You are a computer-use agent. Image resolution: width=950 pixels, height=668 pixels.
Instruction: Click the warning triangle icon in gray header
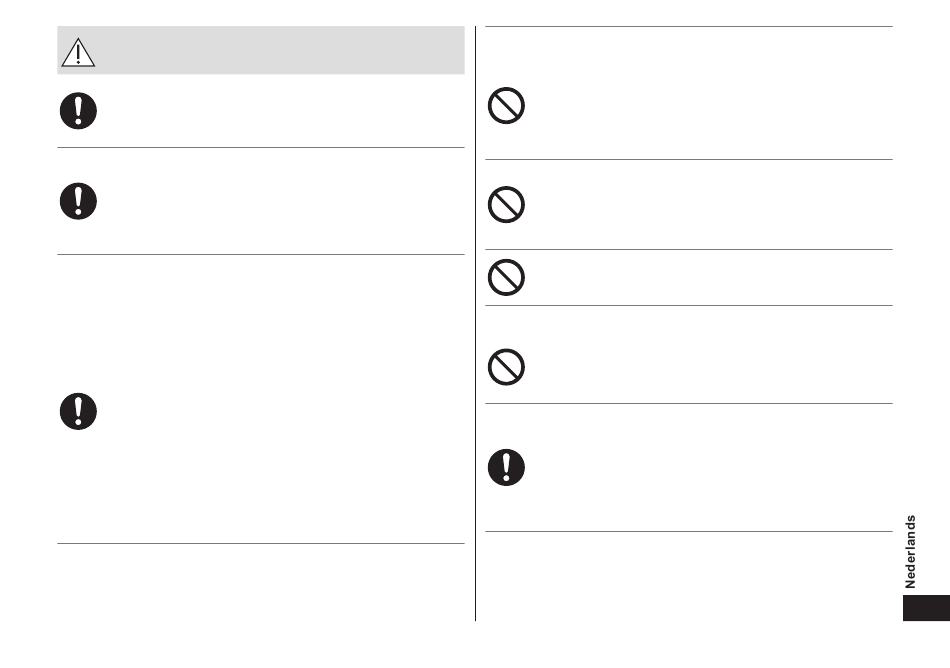[78, 52]
